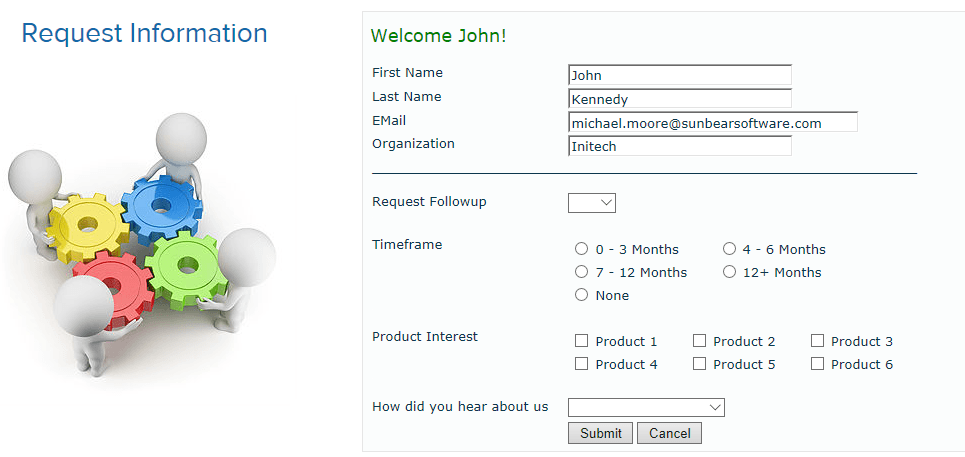
Task: Select the 0 - 3 Months timeframe
Action: point(582,249)
